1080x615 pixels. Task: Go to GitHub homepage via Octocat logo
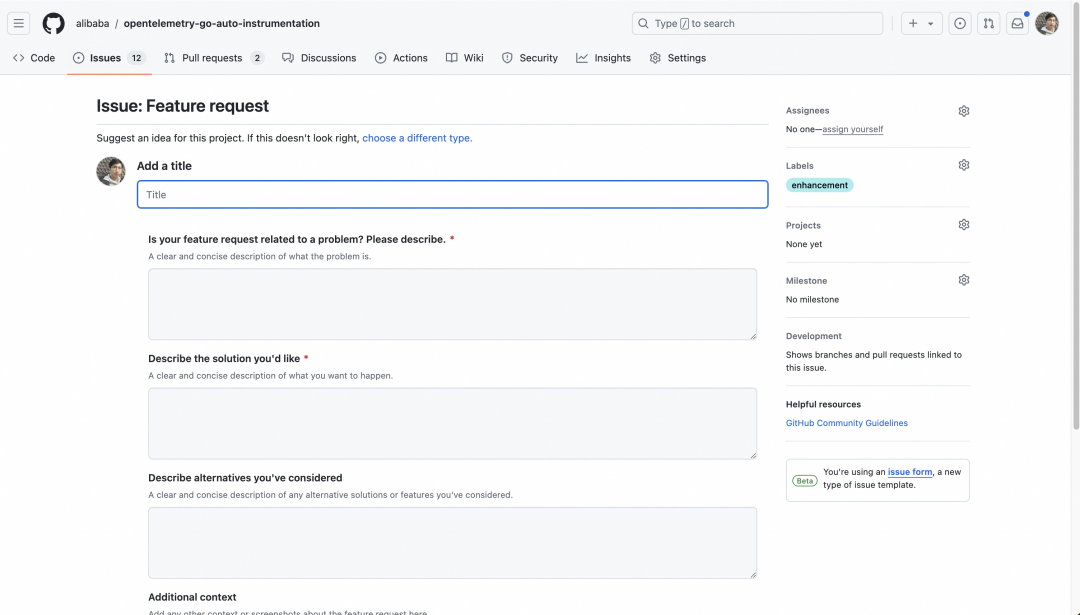point(53,23)
